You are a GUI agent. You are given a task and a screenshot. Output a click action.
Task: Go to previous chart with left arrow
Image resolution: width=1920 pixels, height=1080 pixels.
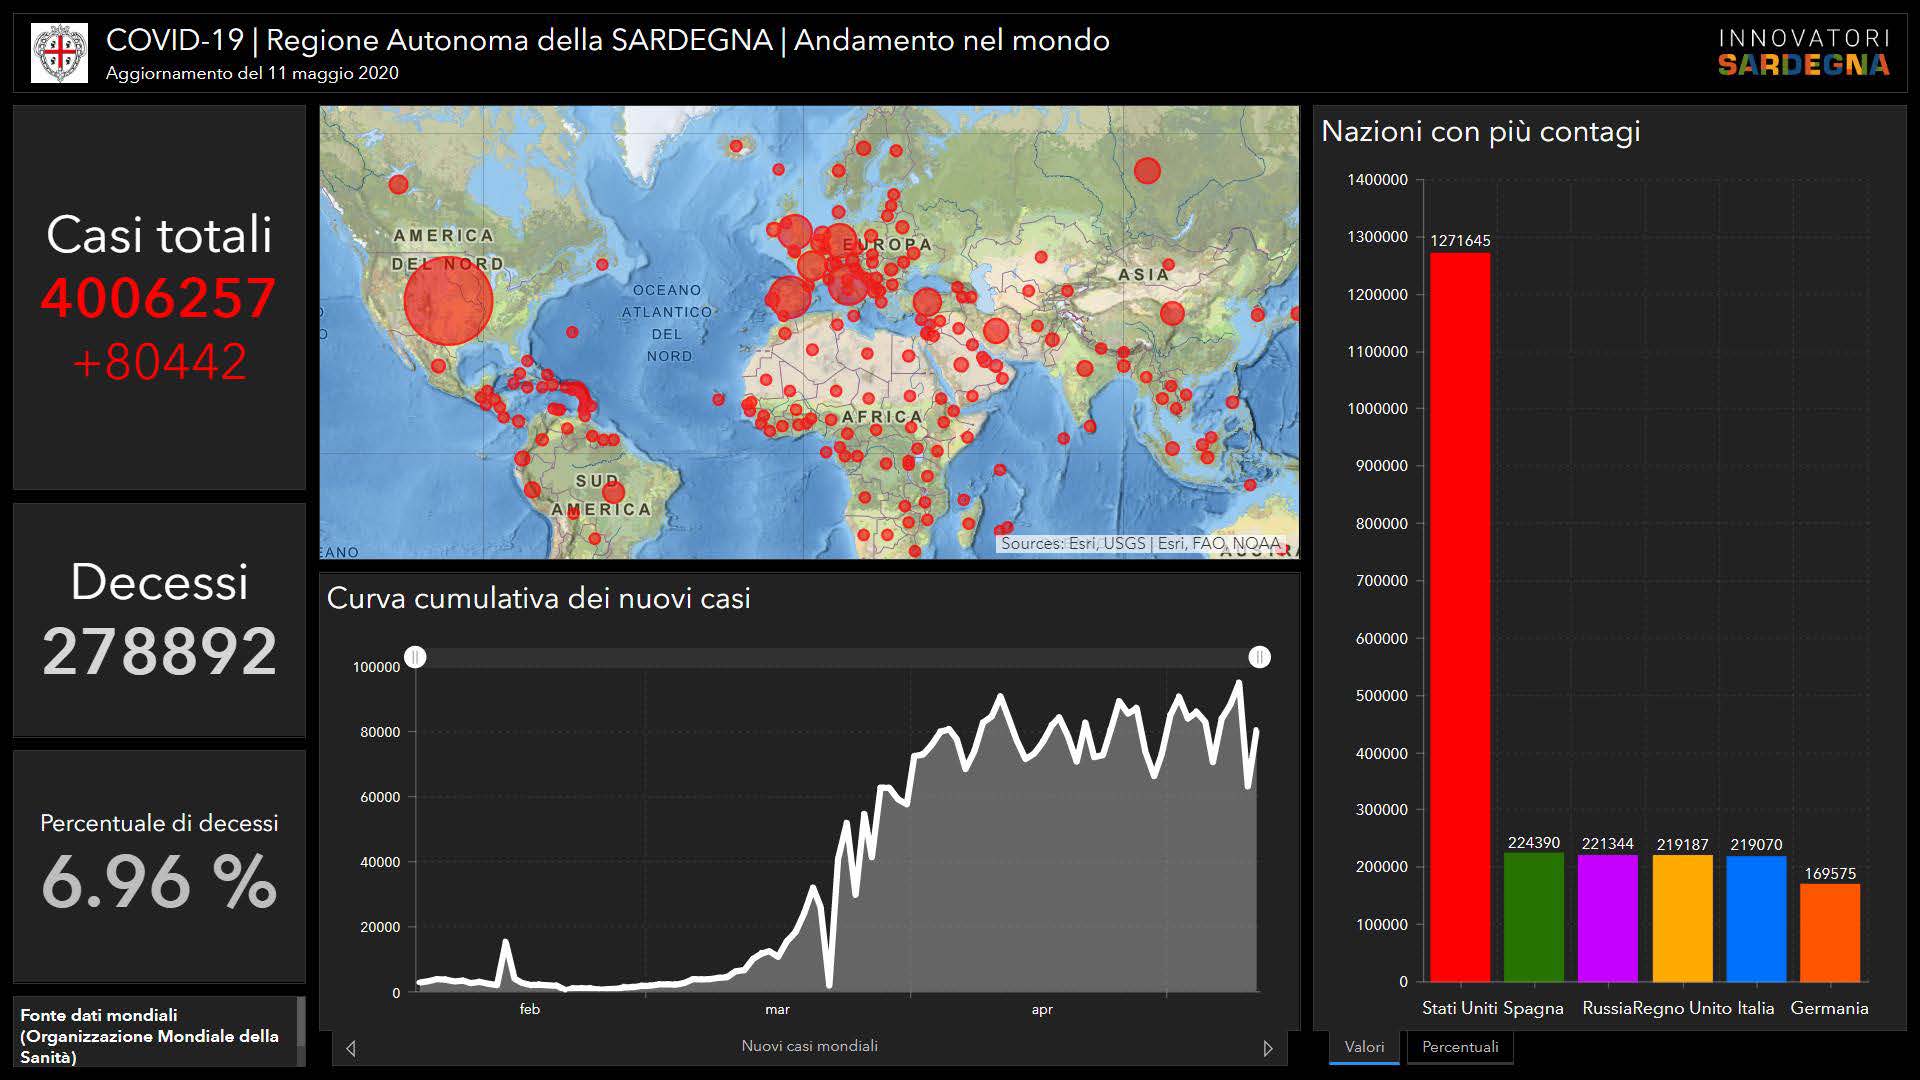[x=351, y=1048]
